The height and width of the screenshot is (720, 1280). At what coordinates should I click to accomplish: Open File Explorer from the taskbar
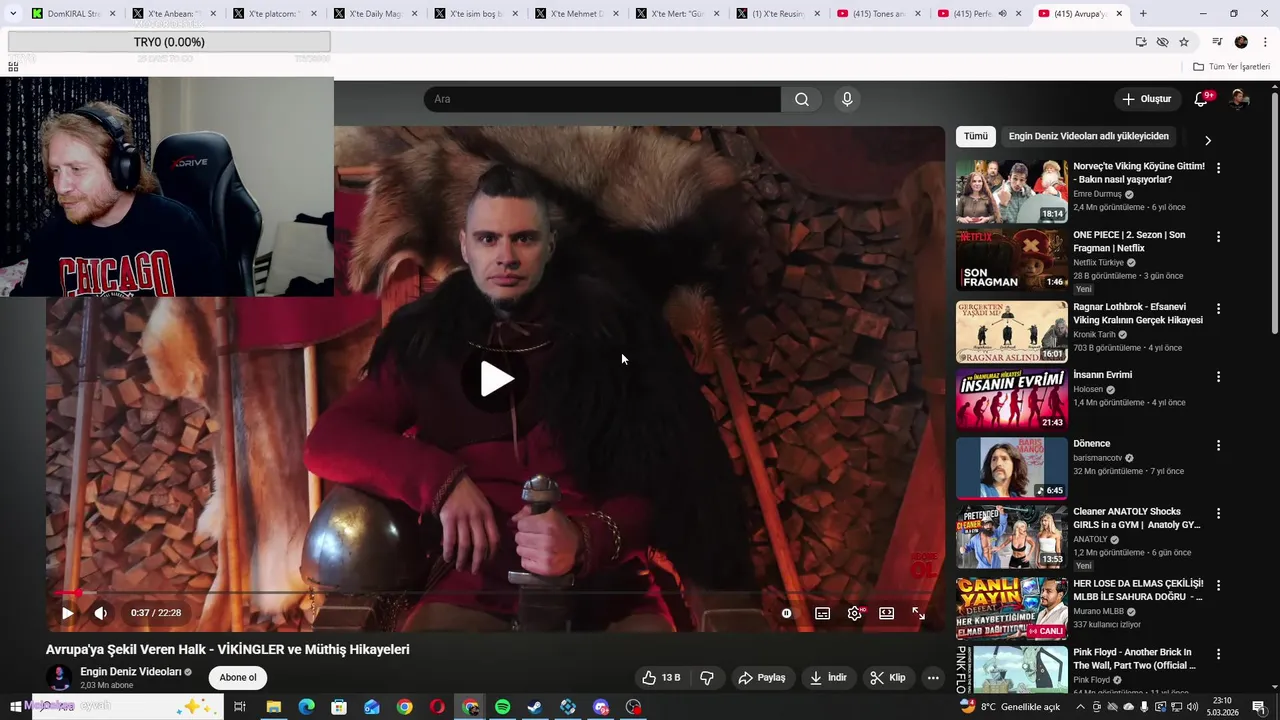(274, 707)
